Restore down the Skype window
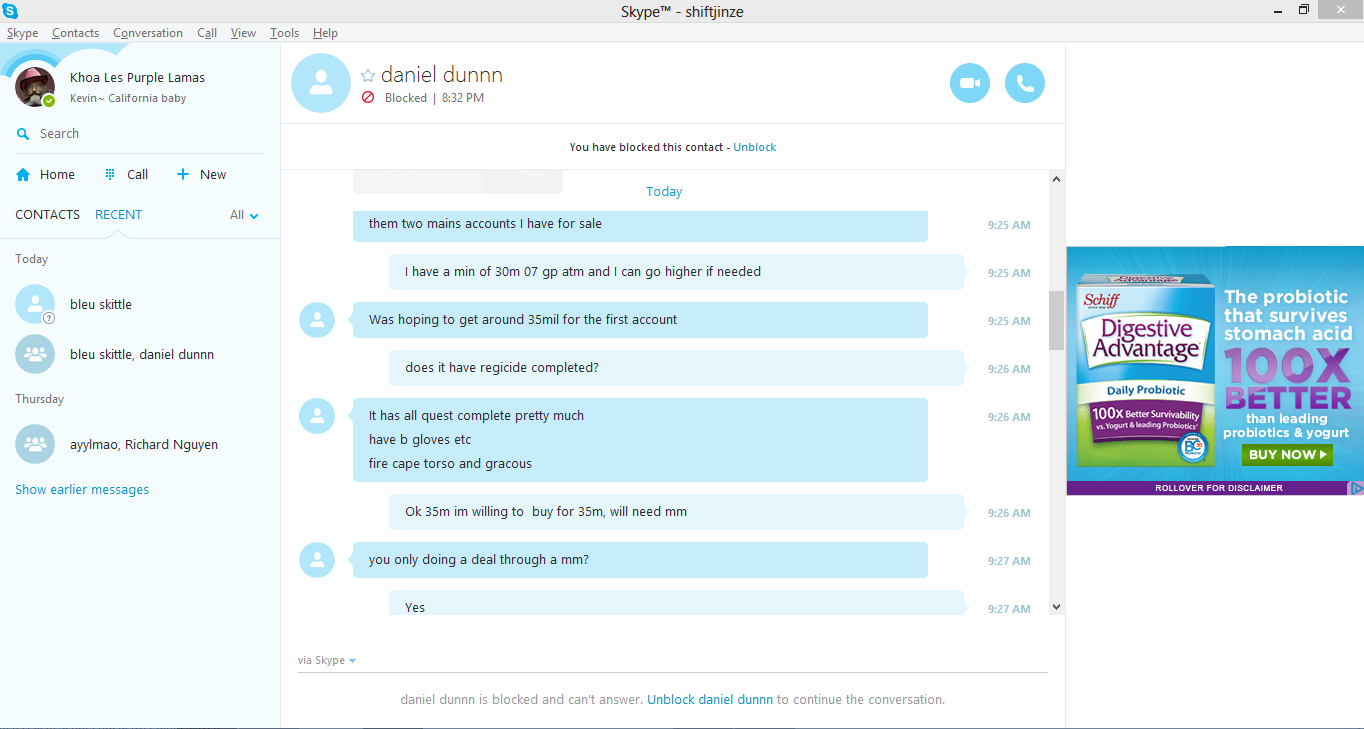The width and height of the screenshot is (1364, 729). [x=1303, y=10]
